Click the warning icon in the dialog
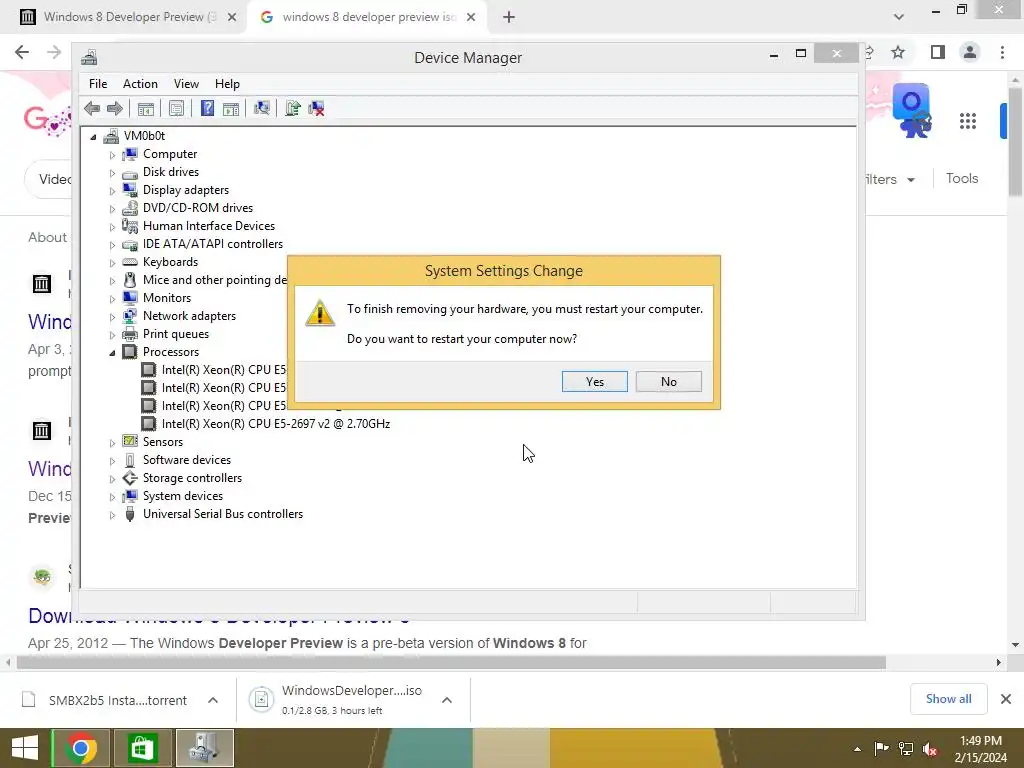This screenshot has width=1024, height=768. (320, 313)
